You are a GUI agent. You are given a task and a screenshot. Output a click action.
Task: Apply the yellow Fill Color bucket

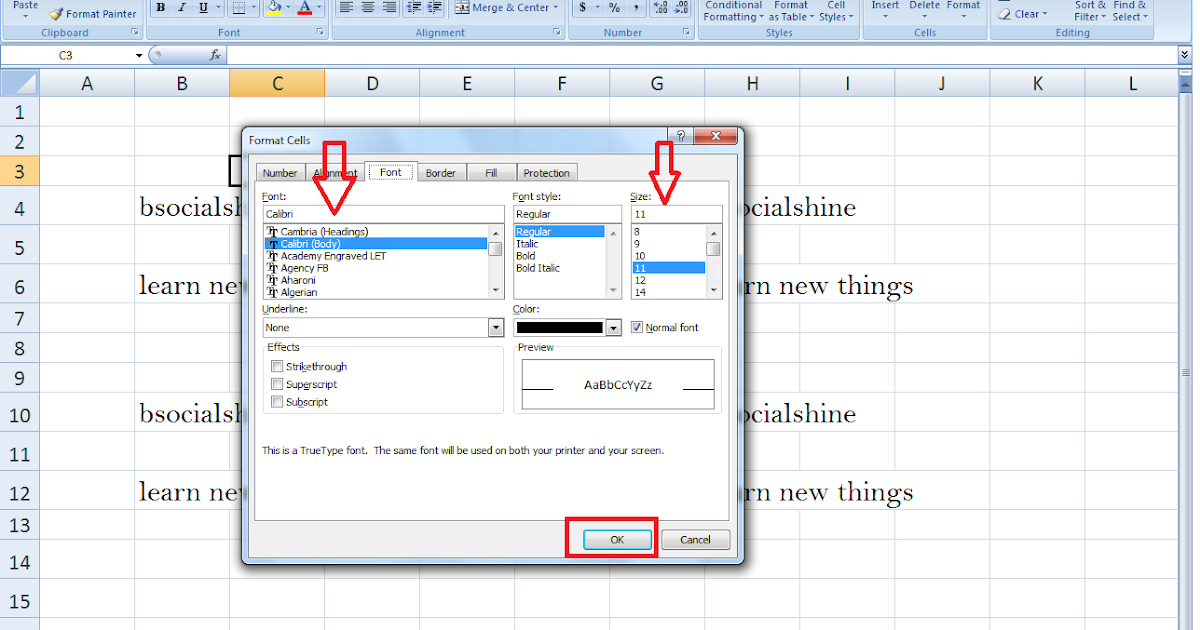point(274,8)
